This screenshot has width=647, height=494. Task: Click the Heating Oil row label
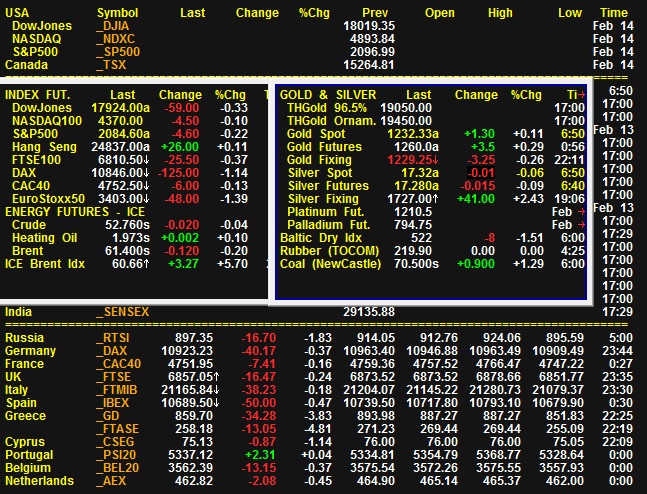click(45, 238)
